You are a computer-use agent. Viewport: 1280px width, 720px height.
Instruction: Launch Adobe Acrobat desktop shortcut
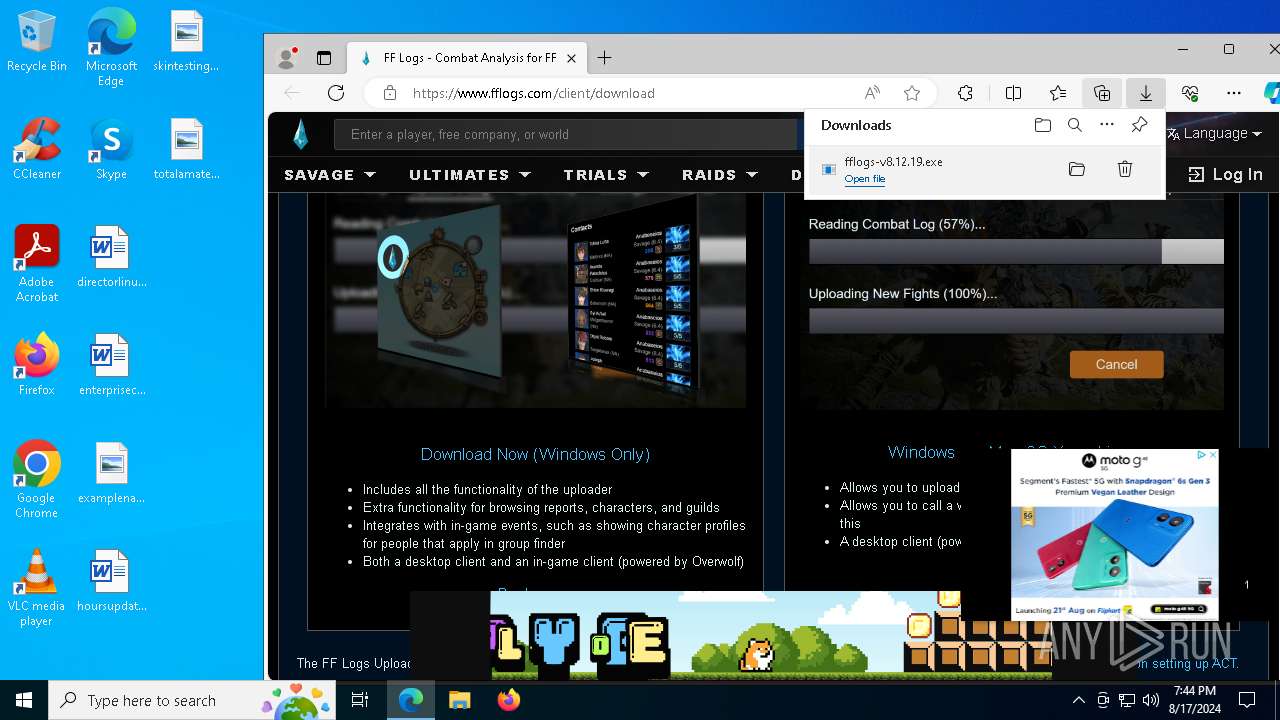click(x=36, y=264)
